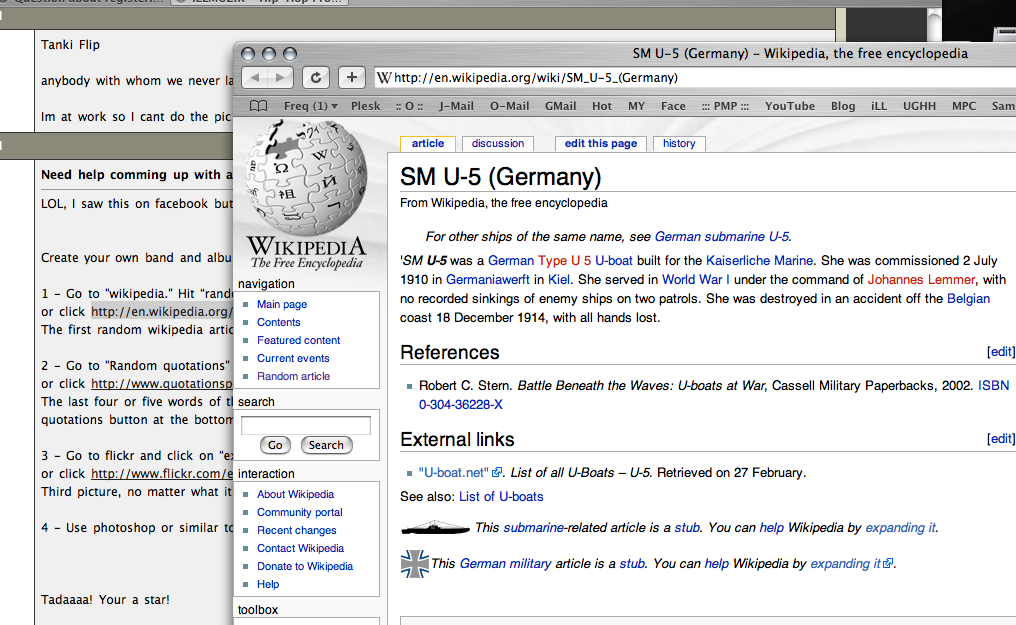Follow the Germaniawerft link
This screenshot has height=625, width=1016.
point(487,280)
